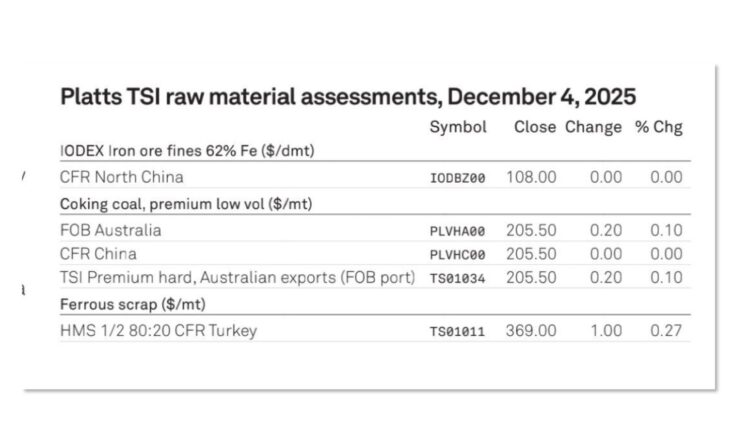750x430 pixels.
Task: Click the IODBZ00 symbol code
Action: (458, 178)
